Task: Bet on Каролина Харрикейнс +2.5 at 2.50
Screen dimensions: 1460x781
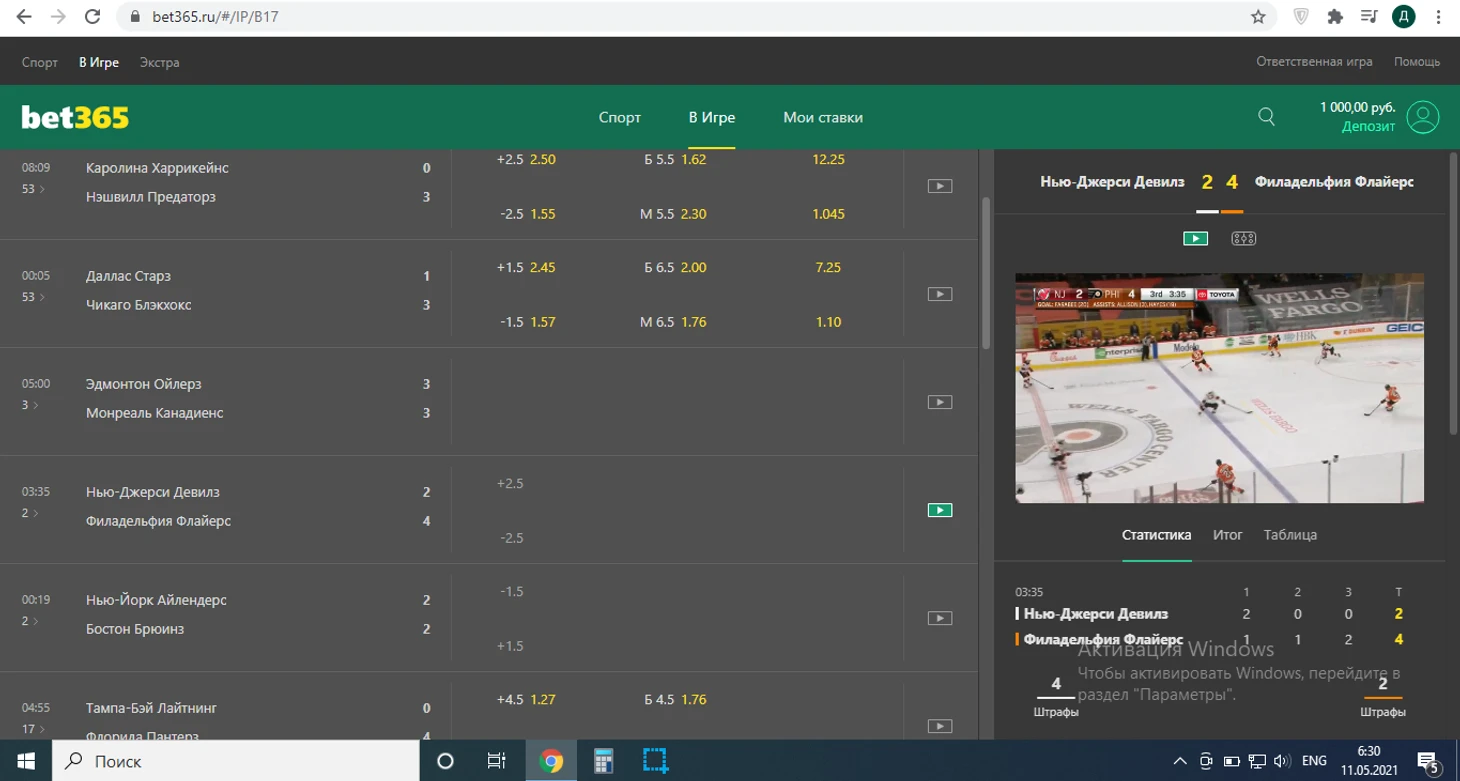Action: tap(526, 159)
